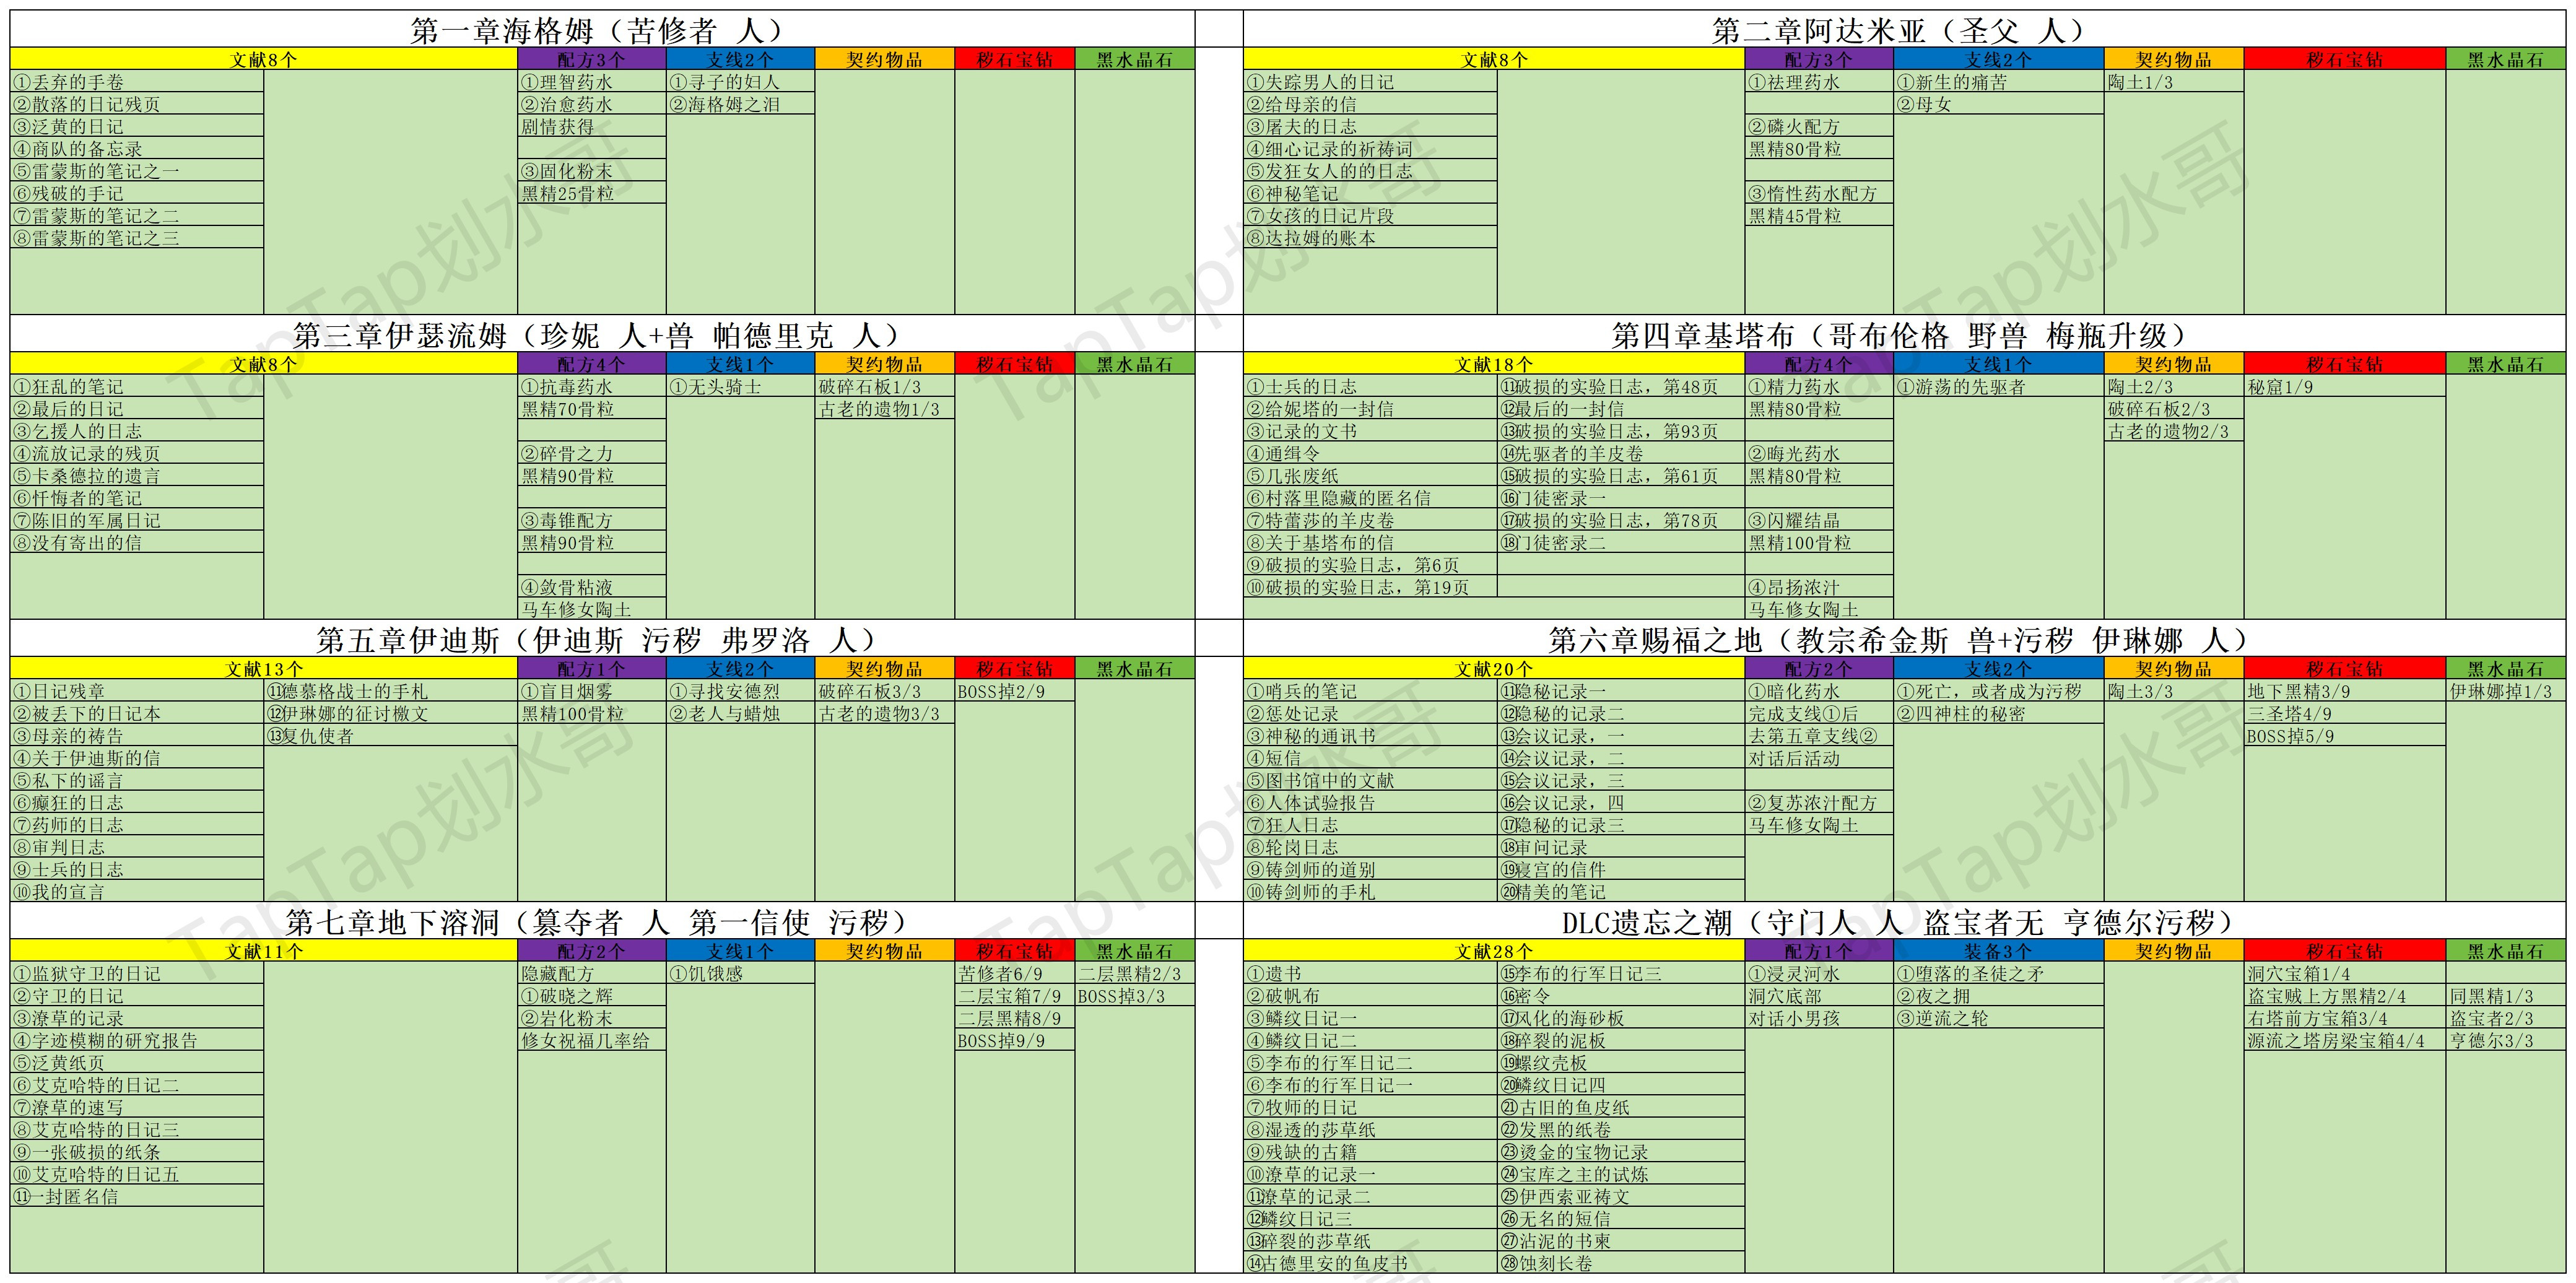This screenshot has width=2576, height=1283.
Task: Select the cell ③惰性药水配方
Action: (x=1819, y=193)
